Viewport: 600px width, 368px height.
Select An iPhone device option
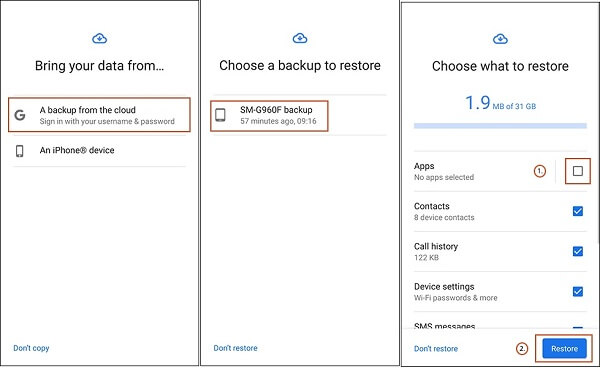coord(99,151)
